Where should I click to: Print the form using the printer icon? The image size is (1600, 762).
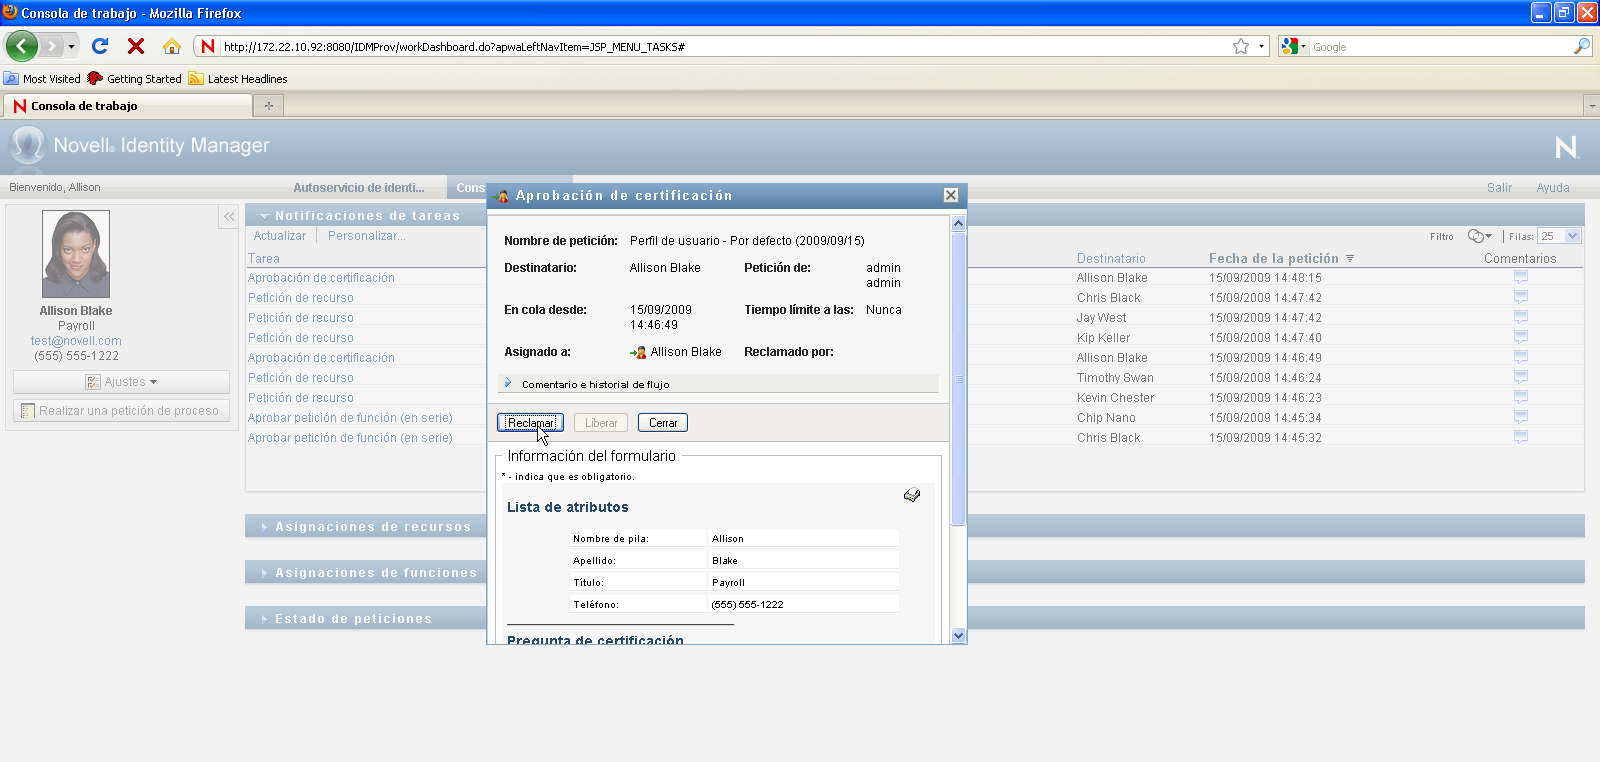[x=912, y=495]
